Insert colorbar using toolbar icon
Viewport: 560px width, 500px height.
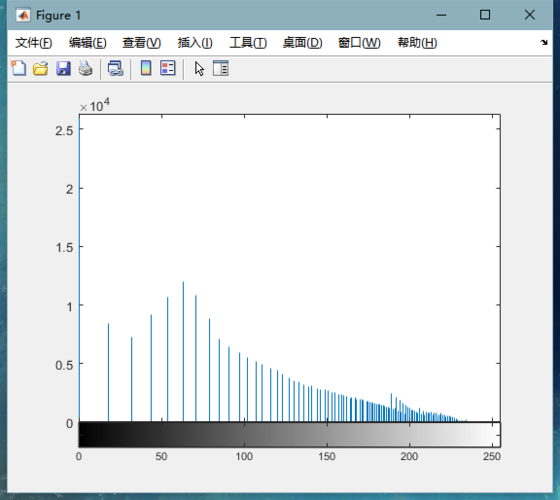146,68
